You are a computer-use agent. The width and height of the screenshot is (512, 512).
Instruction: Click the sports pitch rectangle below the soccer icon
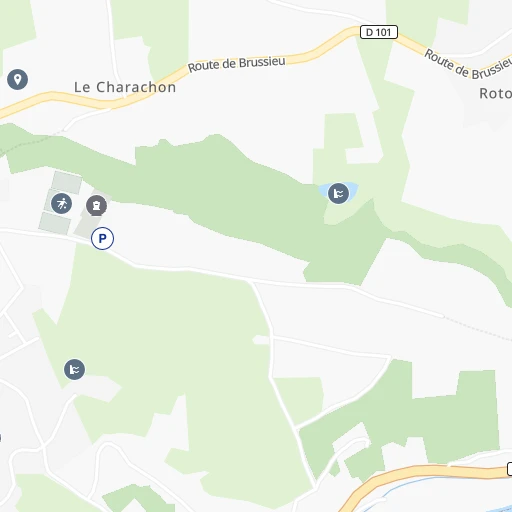(55, 223)
